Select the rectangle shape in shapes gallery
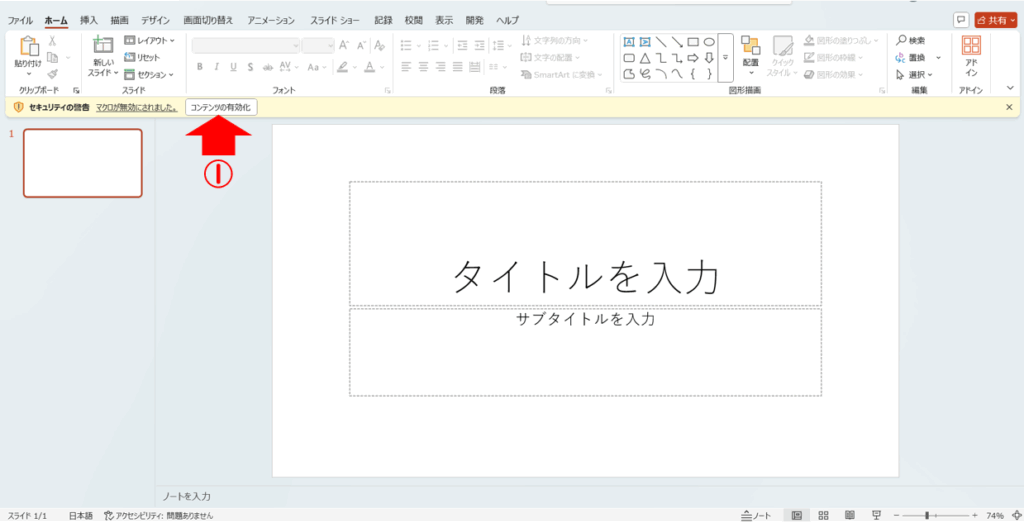The width and height of the screenshot is (1024, 523). (x=693, y=42)
